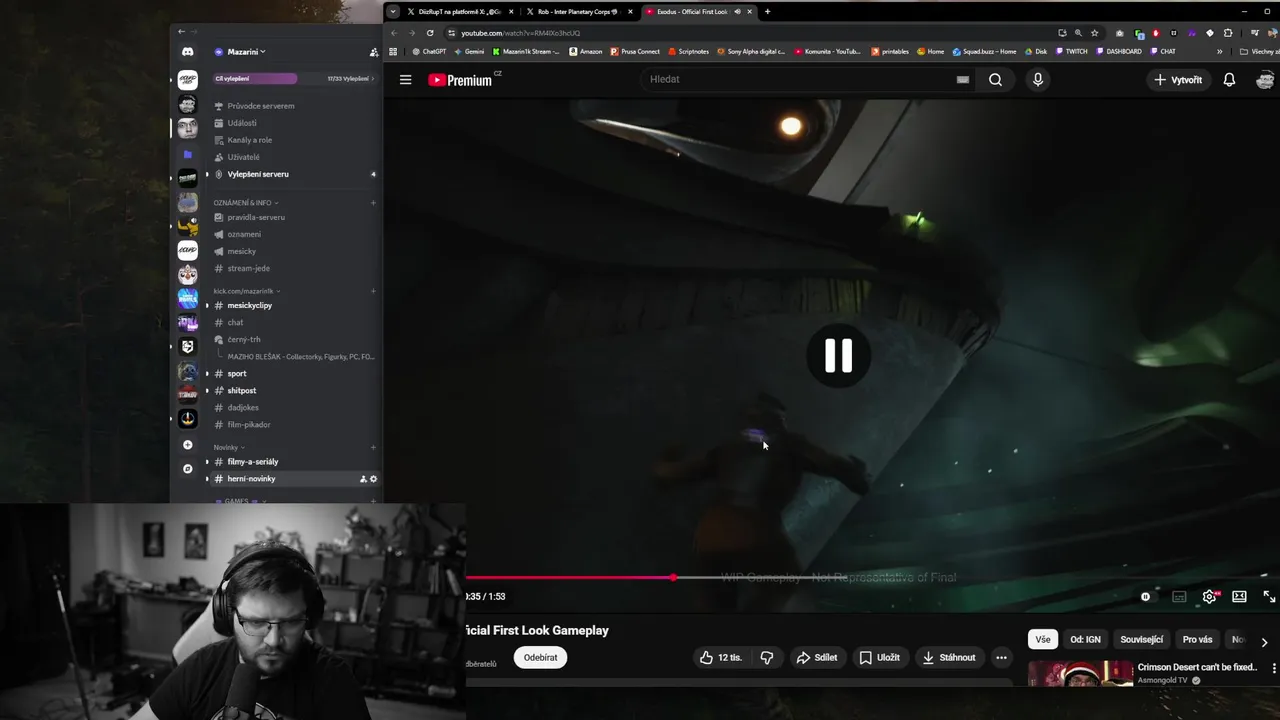Pause the video with the center pause button
The image size is (1280, 720).
point(838,355)
